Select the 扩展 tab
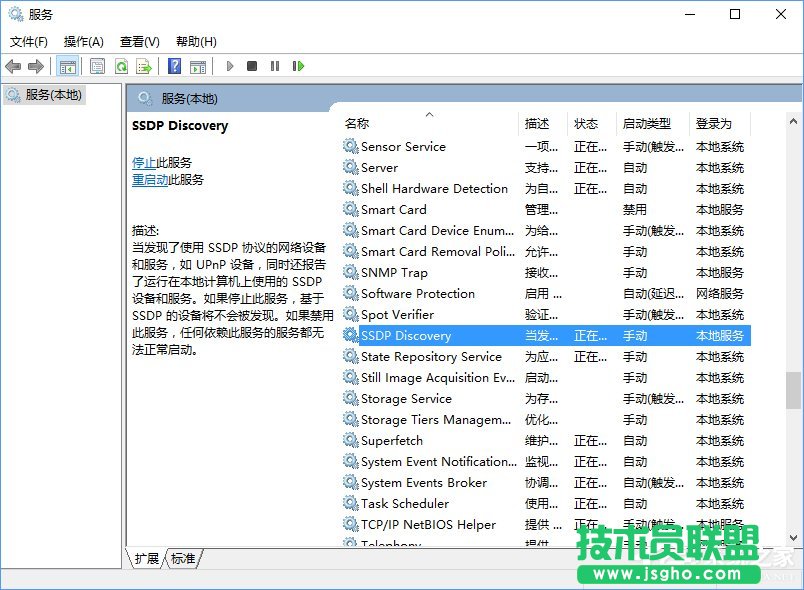This screenshot has height=590, width=804. (x=147, y=560)
